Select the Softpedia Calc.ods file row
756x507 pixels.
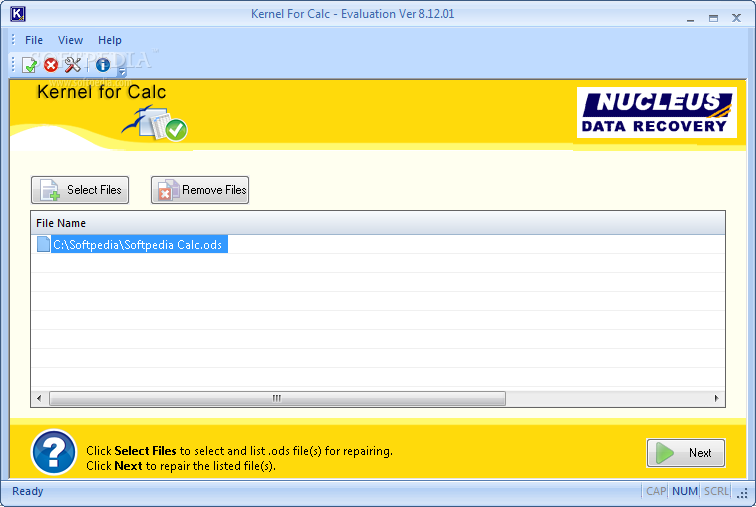[x=378, y=244]
